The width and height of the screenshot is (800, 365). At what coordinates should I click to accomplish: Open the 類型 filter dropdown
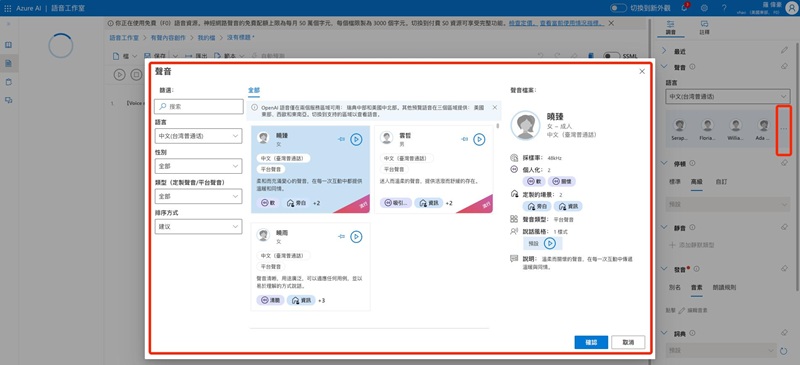point(198,196)
